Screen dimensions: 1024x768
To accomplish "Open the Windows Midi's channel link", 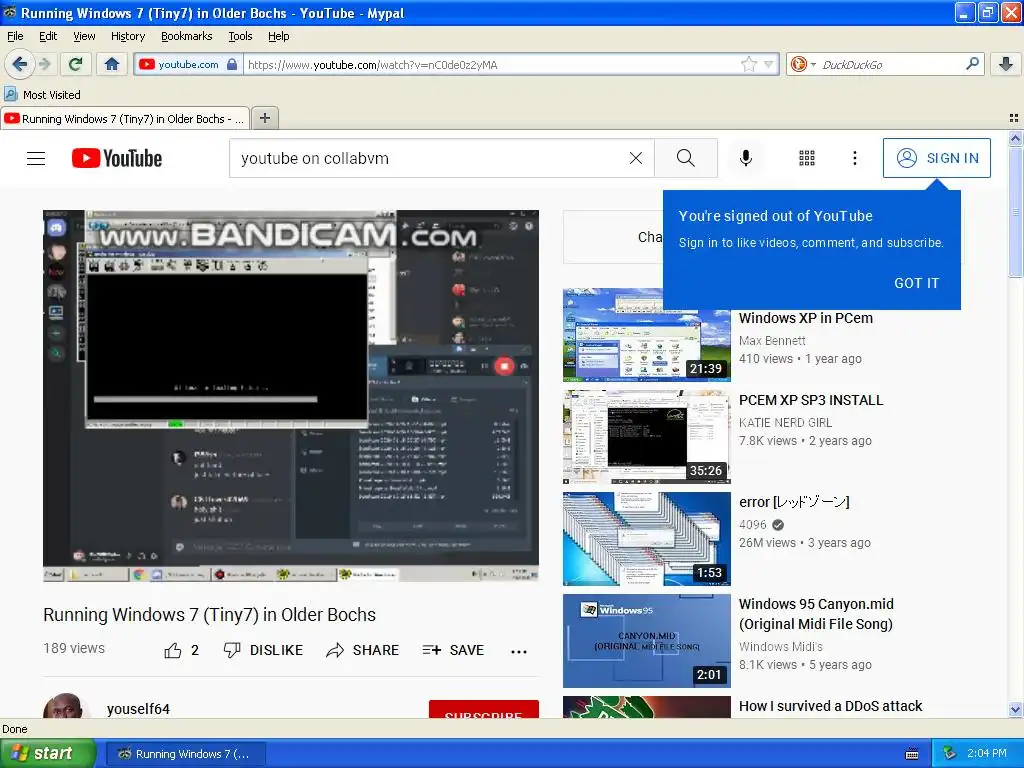I will coord(780,646).
